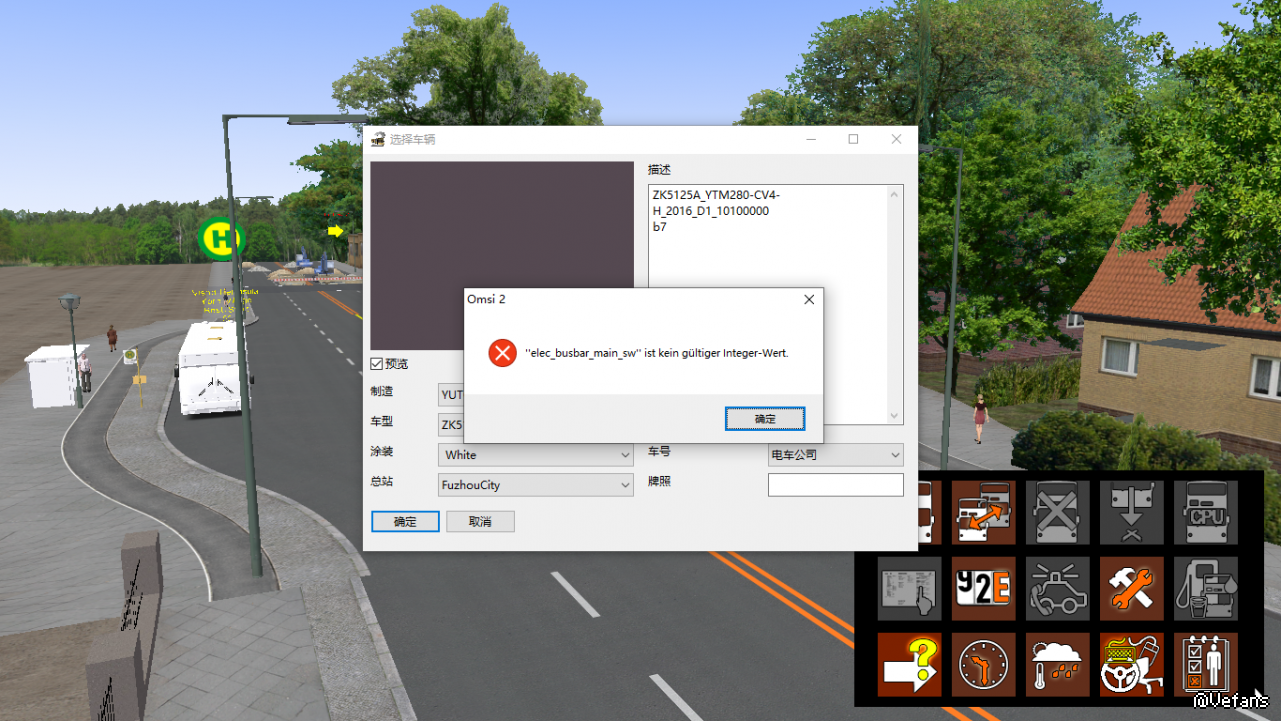The image size is (1281, 721).
Task: Open the steering wheel and keyboard controls icon
Action: (x=1132, y=664)
